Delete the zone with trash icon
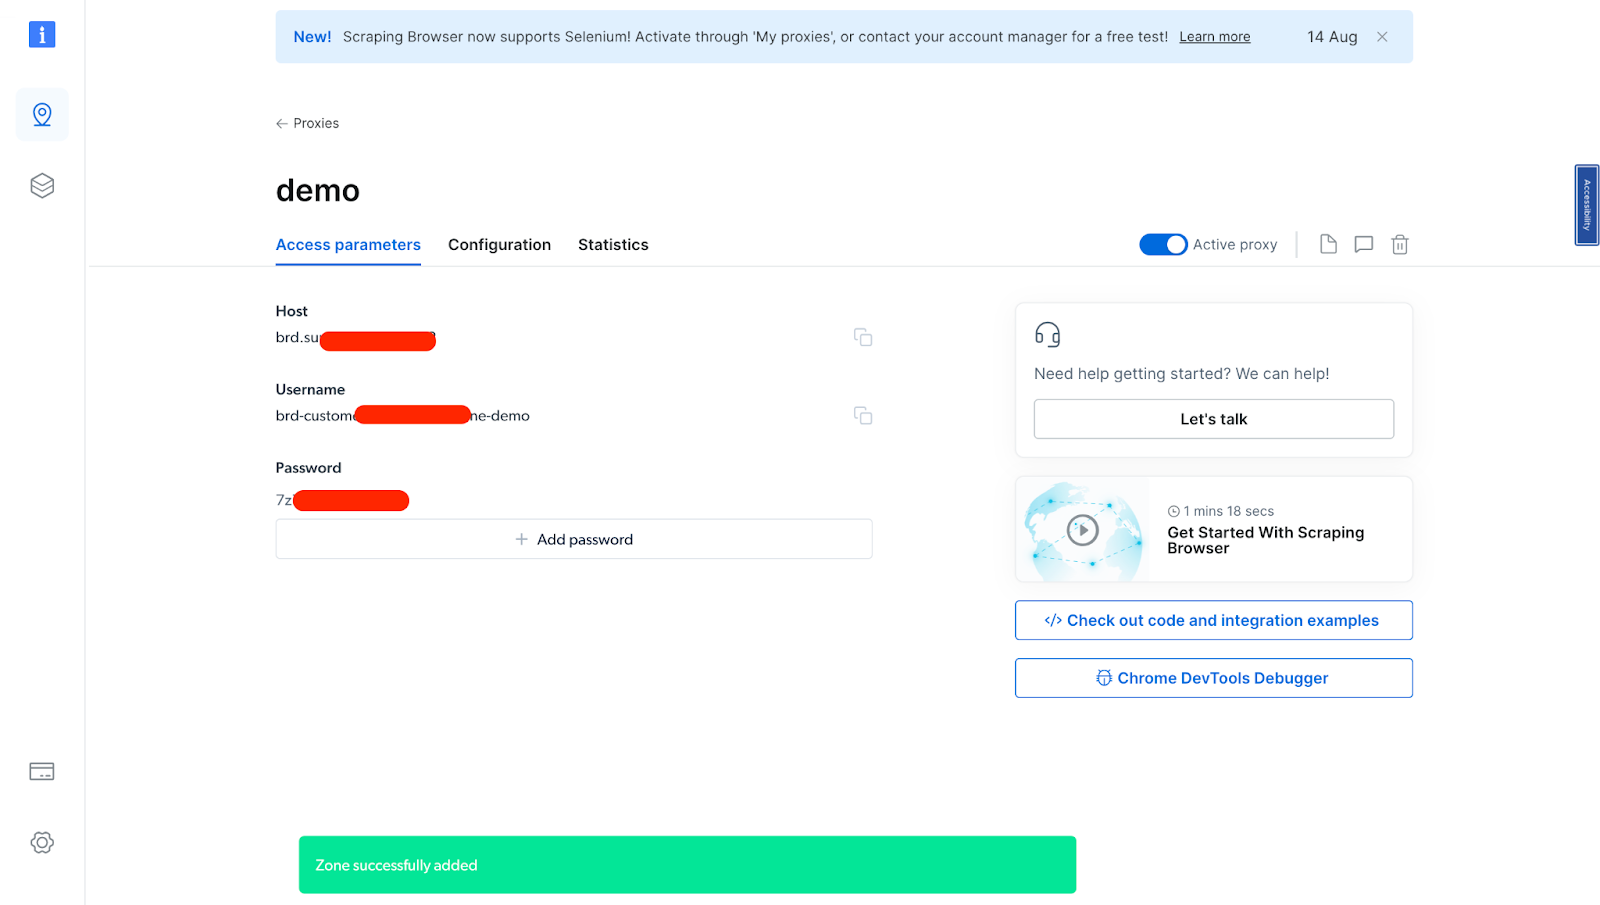The image size is (1600, 905). [x=1400, y=244]
